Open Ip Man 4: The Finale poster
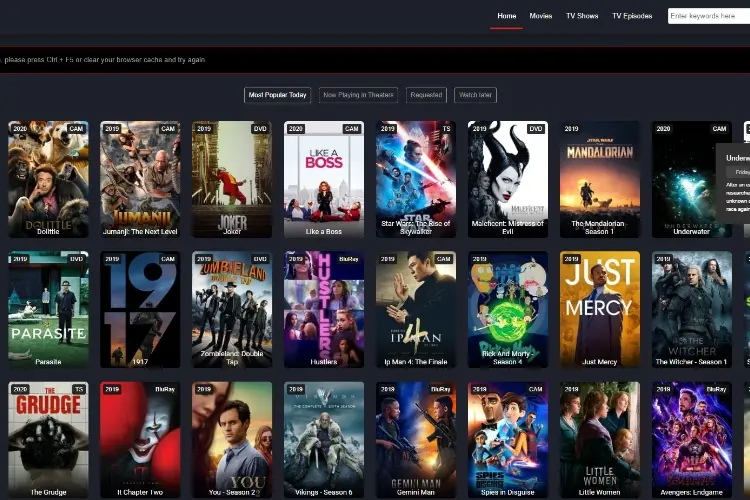750x500 pixels. pos(416,310)
